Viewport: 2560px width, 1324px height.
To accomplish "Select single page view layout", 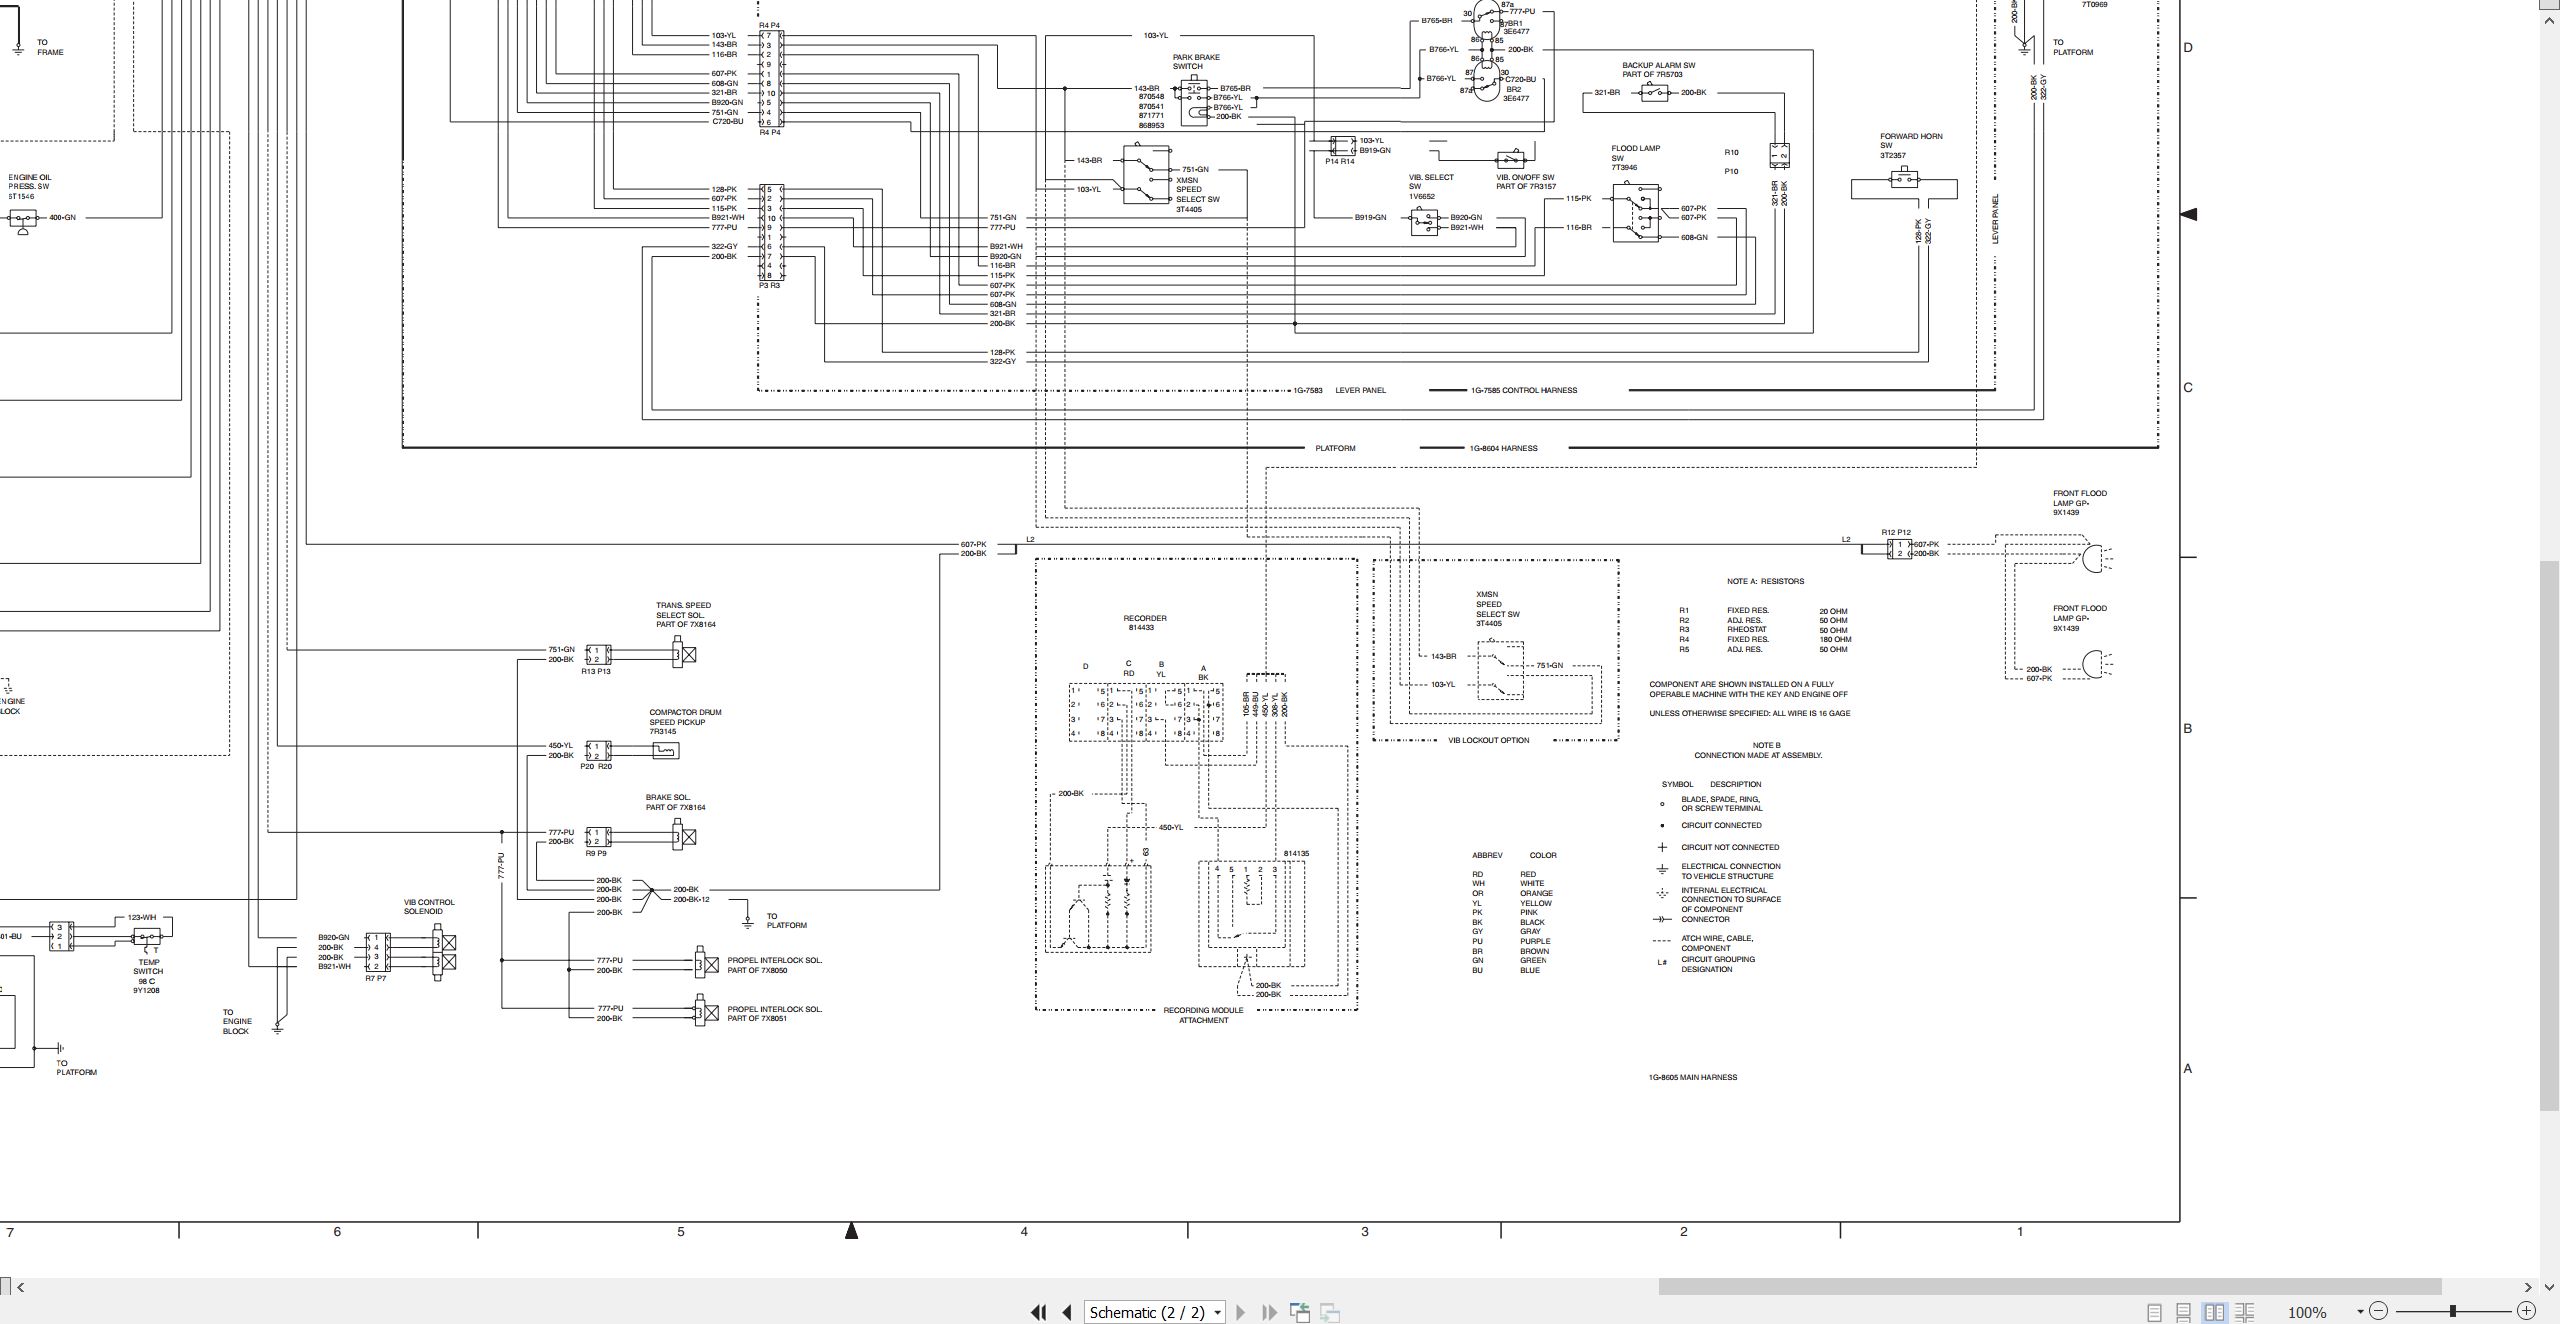I will 2154,1312.
